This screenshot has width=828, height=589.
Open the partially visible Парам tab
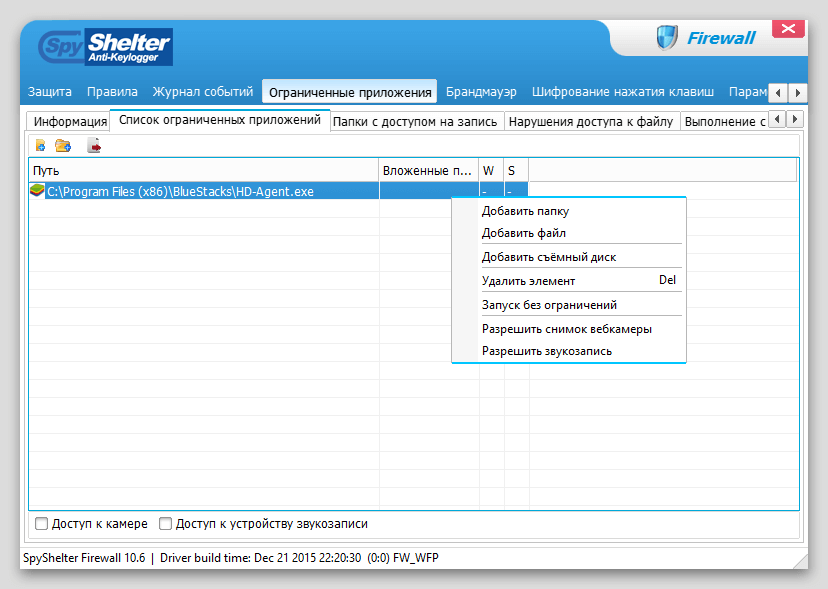[x=747, y=92]
